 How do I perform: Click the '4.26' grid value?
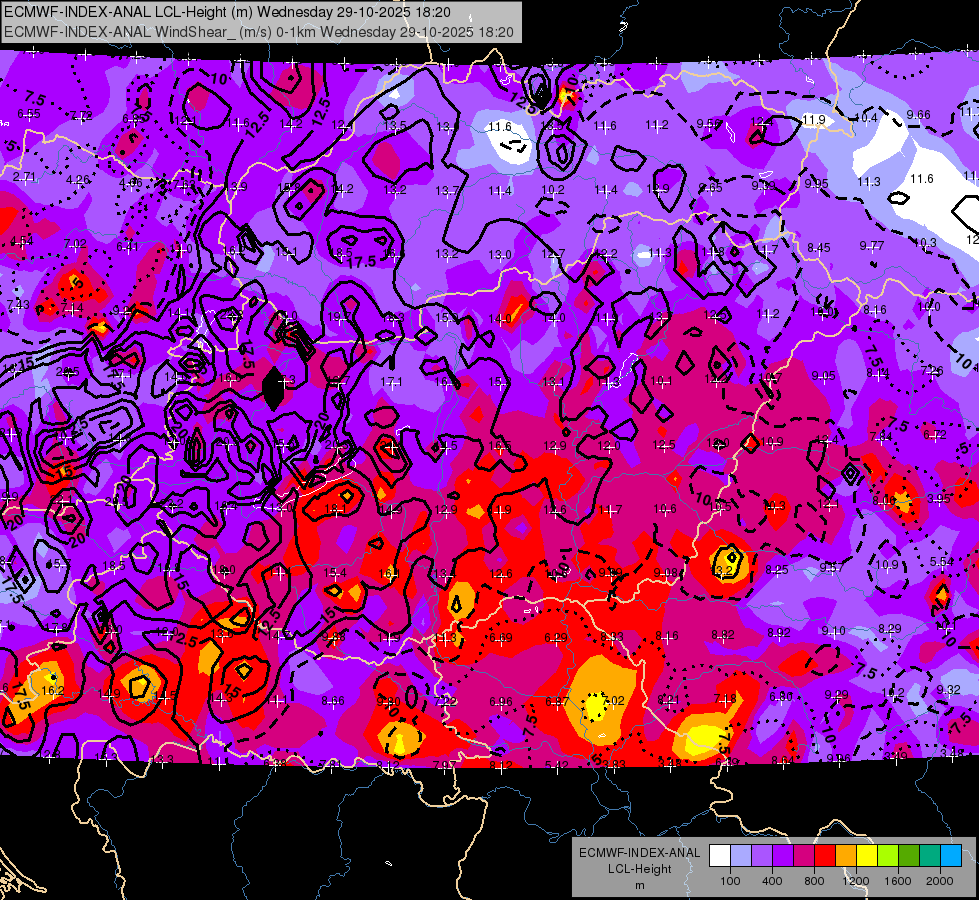coord(78,180)
